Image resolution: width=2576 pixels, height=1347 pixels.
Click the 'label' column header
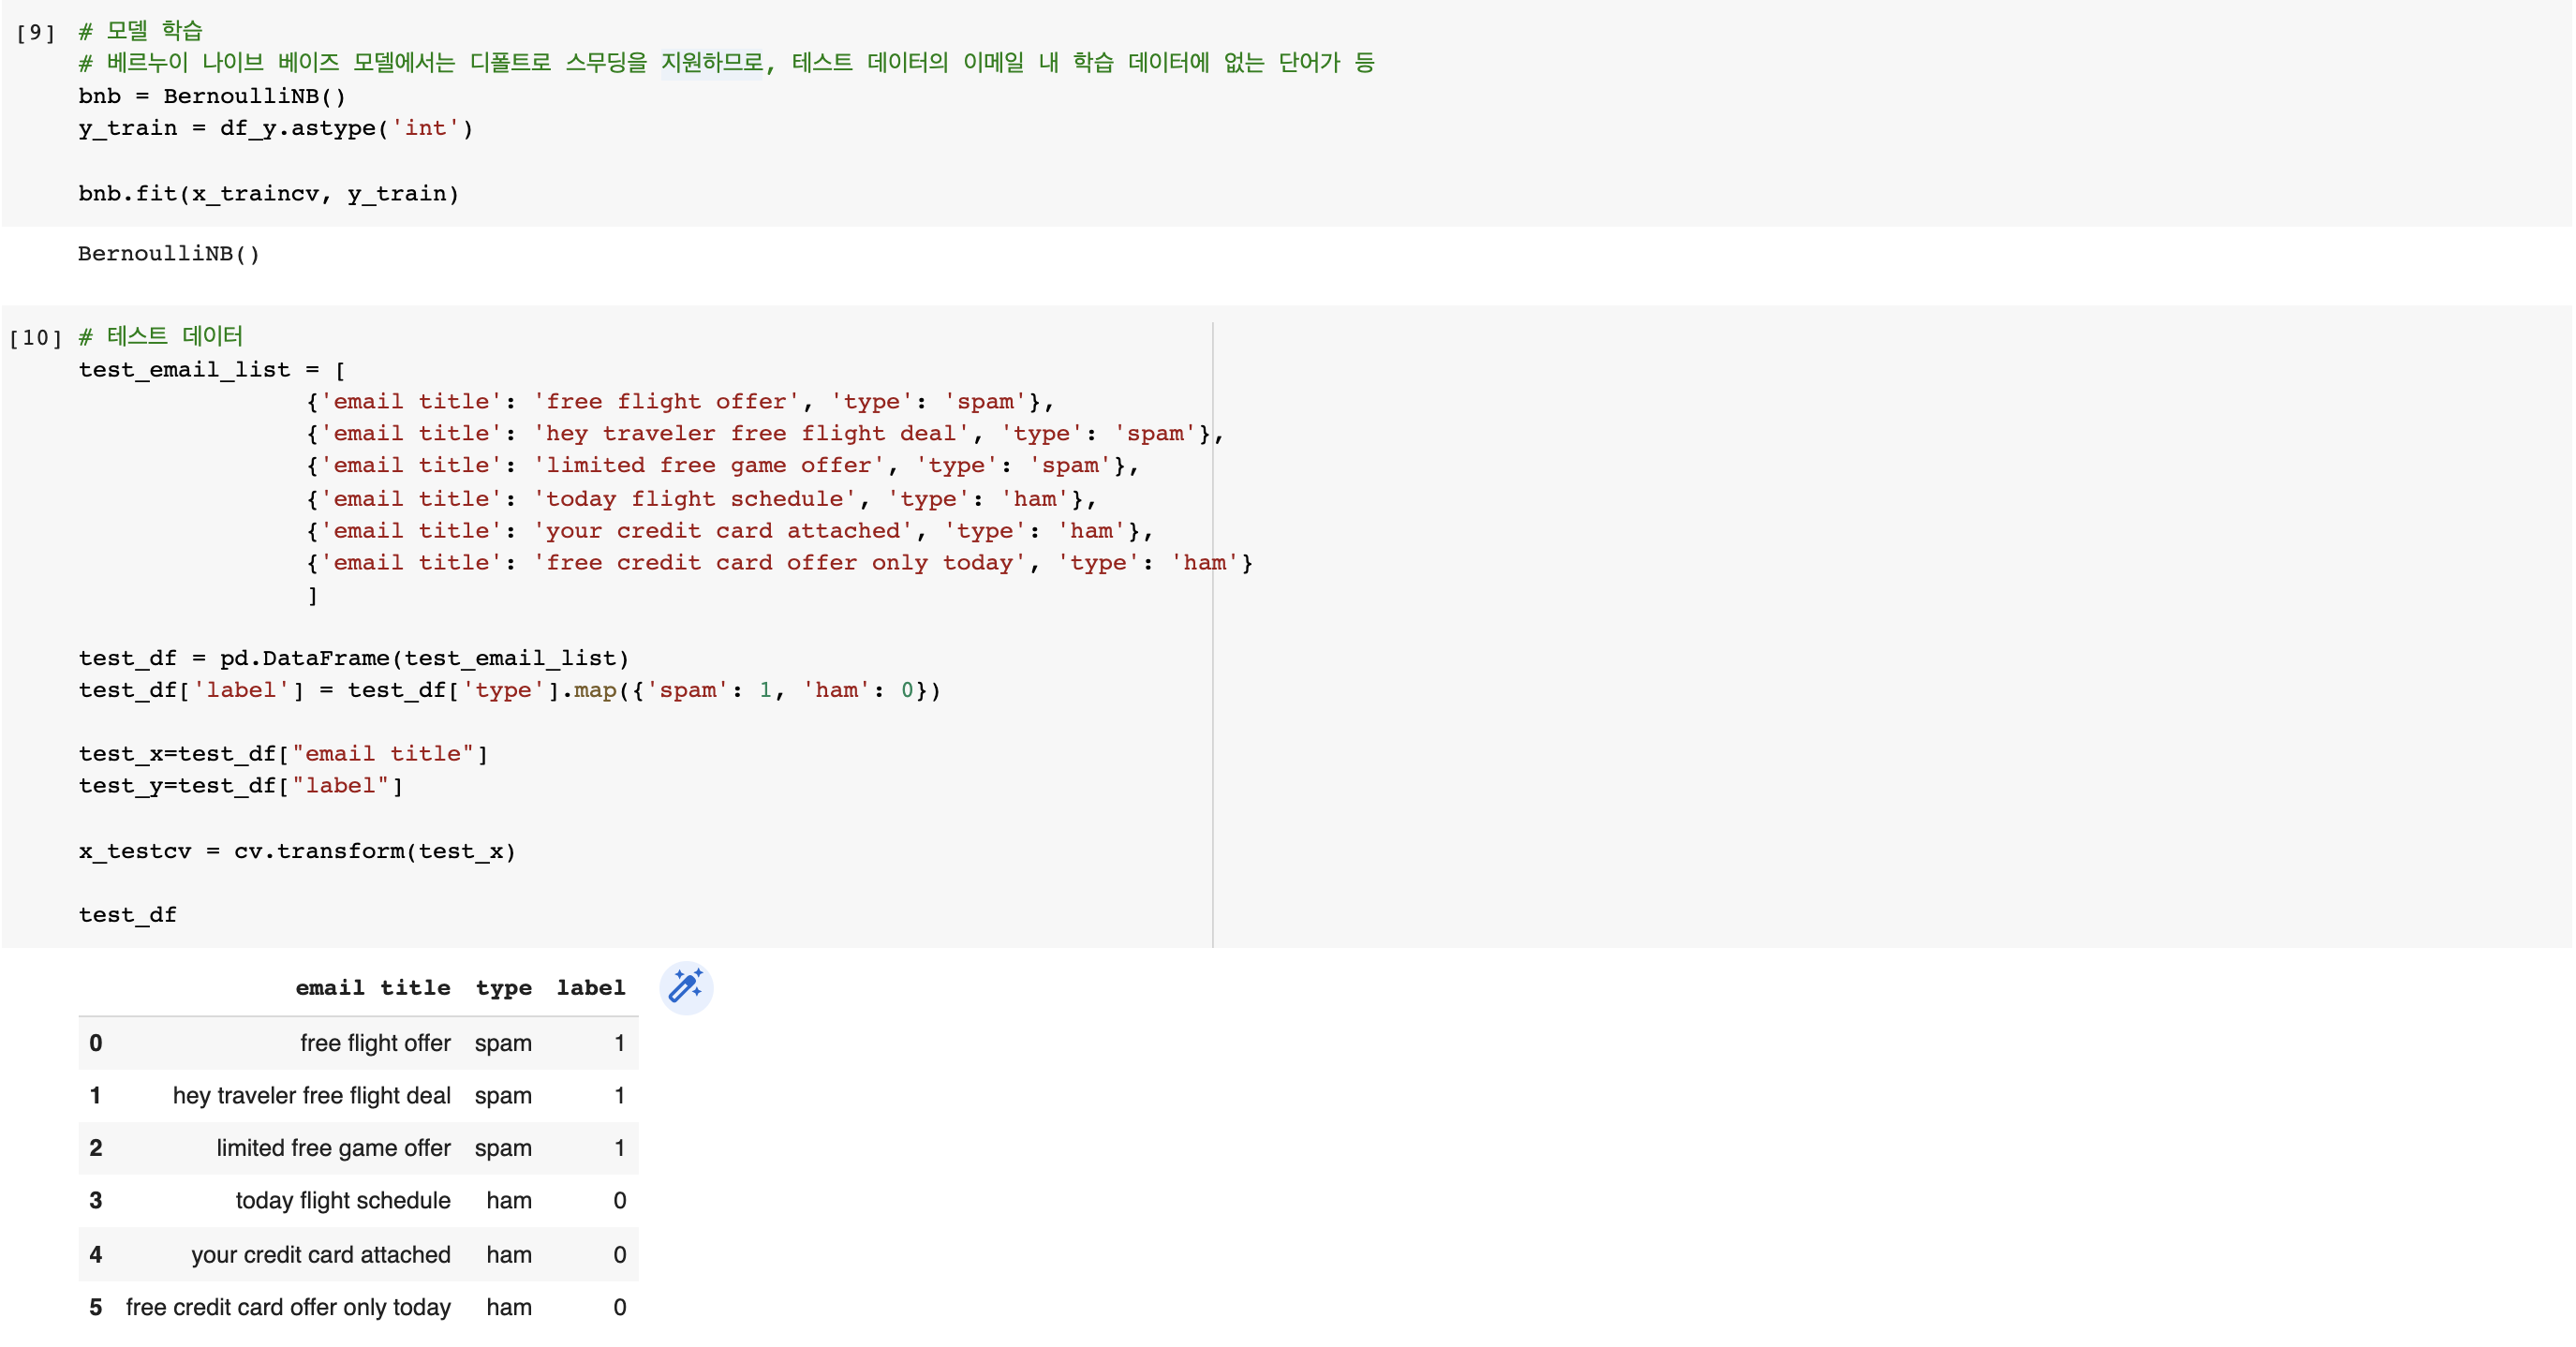tap(590, 987)
